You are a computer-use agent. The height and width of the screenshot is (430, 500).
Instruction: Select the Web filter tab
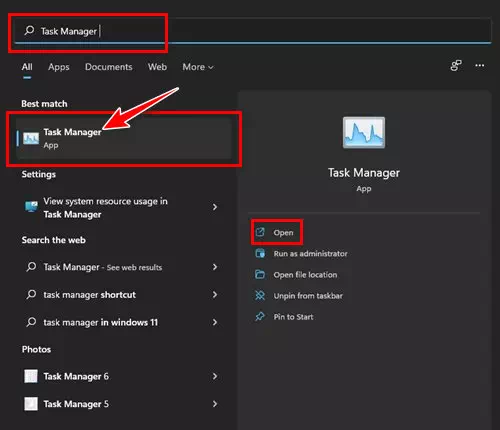[157, 67]
